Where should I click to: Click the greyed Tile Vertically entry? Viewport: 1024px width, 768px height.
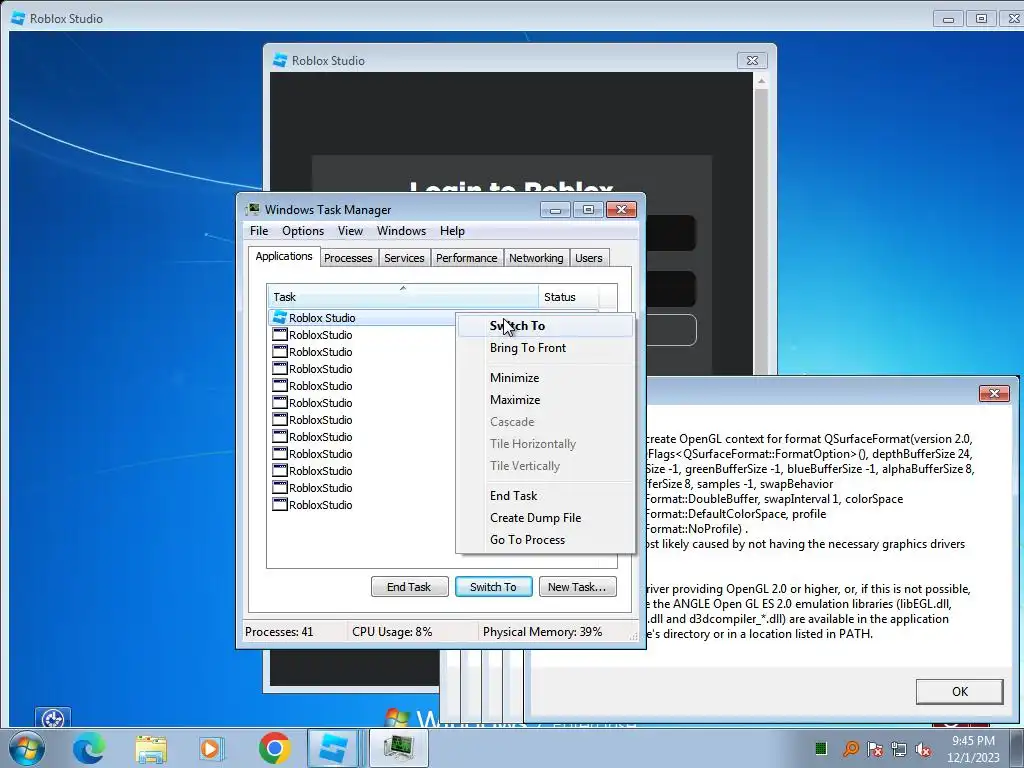[545, 466]
